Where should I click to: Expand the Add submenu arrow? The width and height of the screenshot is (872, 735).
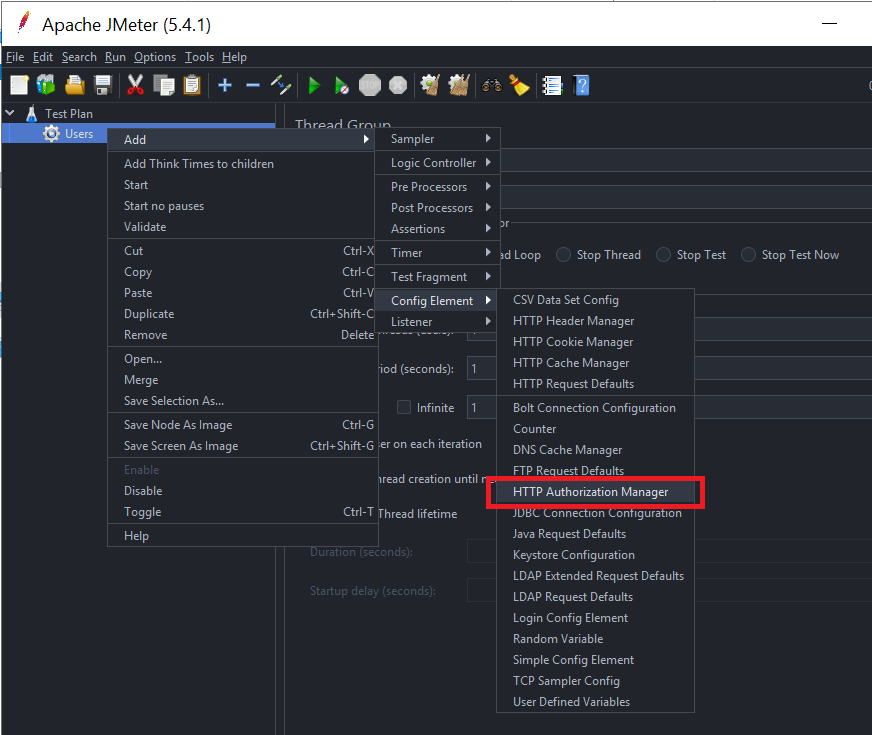pyautogui.click(x=366, y=139)
